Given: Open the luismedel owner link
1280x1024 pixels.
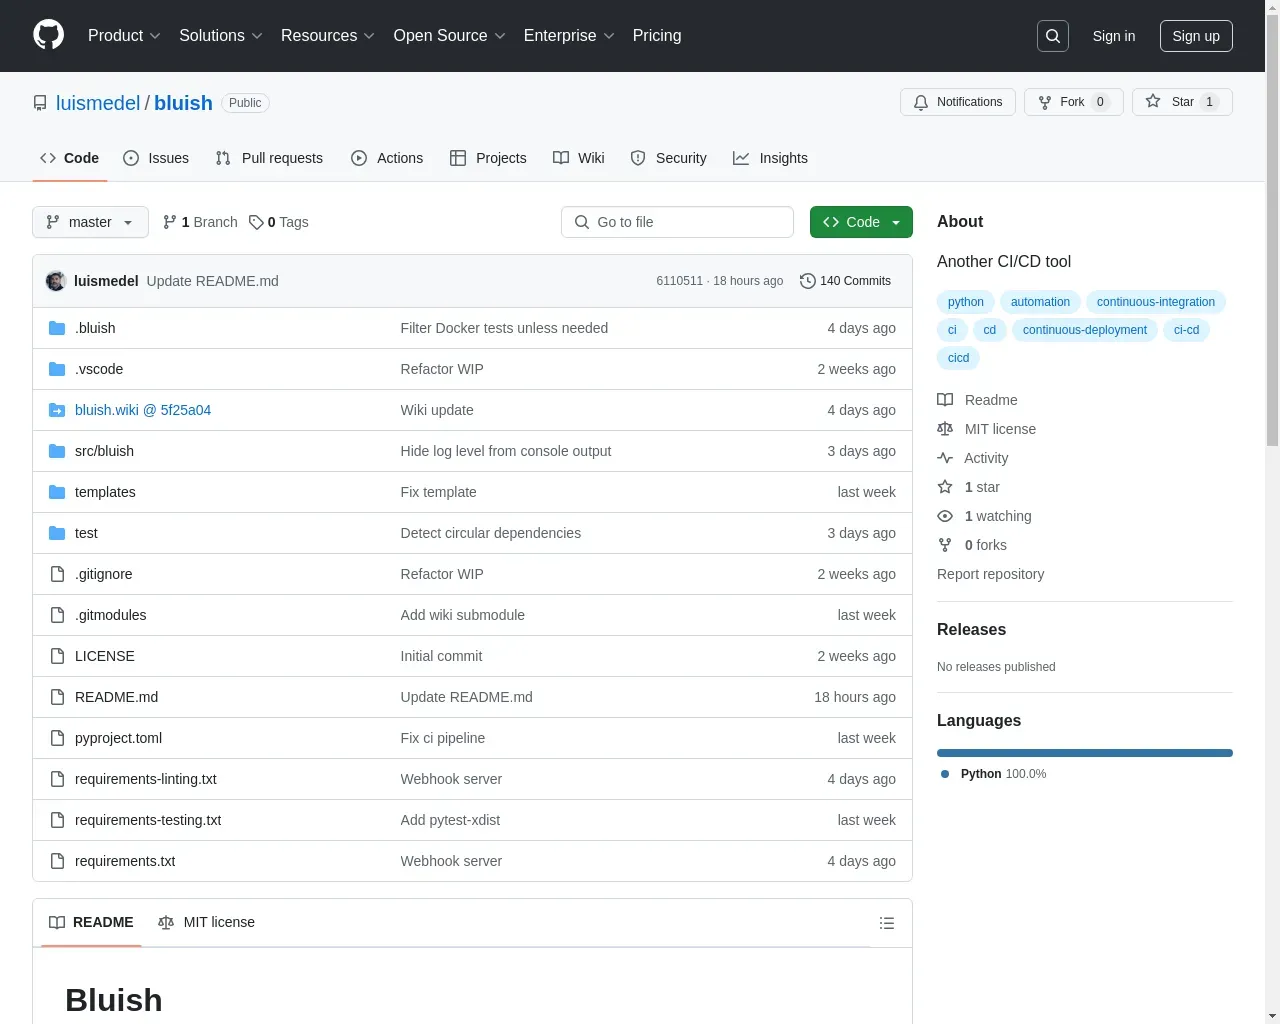Looking at the screenshot, I should point(98,103).
